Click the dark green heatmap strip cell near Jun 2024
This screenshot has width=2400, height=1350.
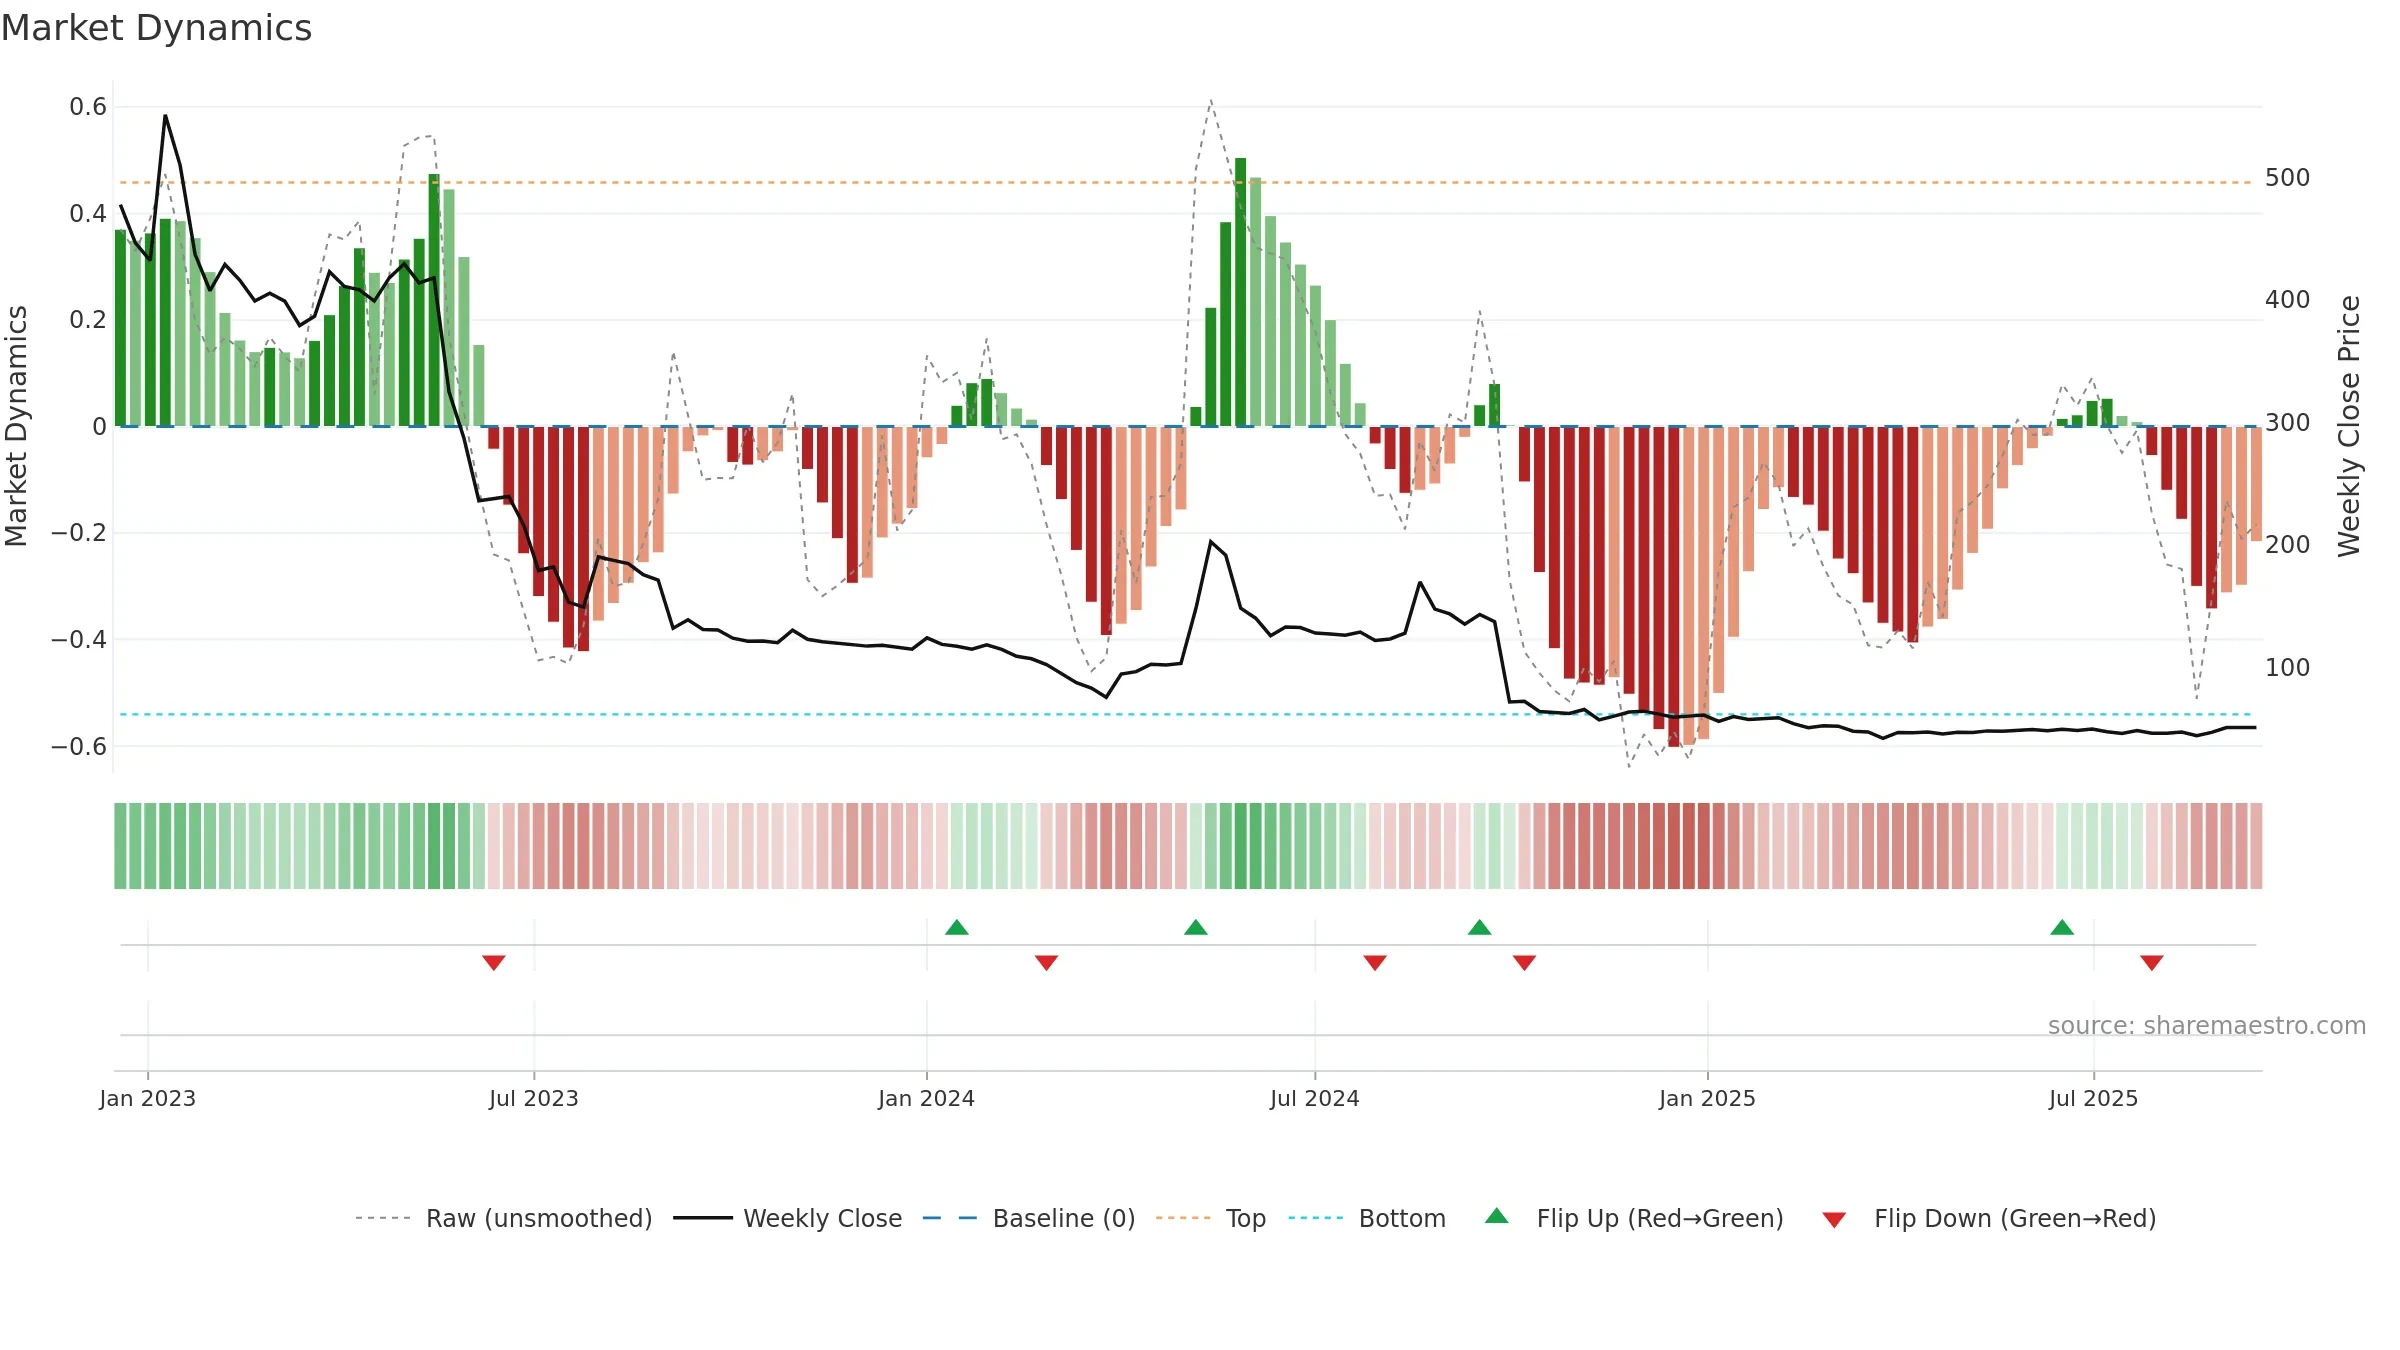1241,846
